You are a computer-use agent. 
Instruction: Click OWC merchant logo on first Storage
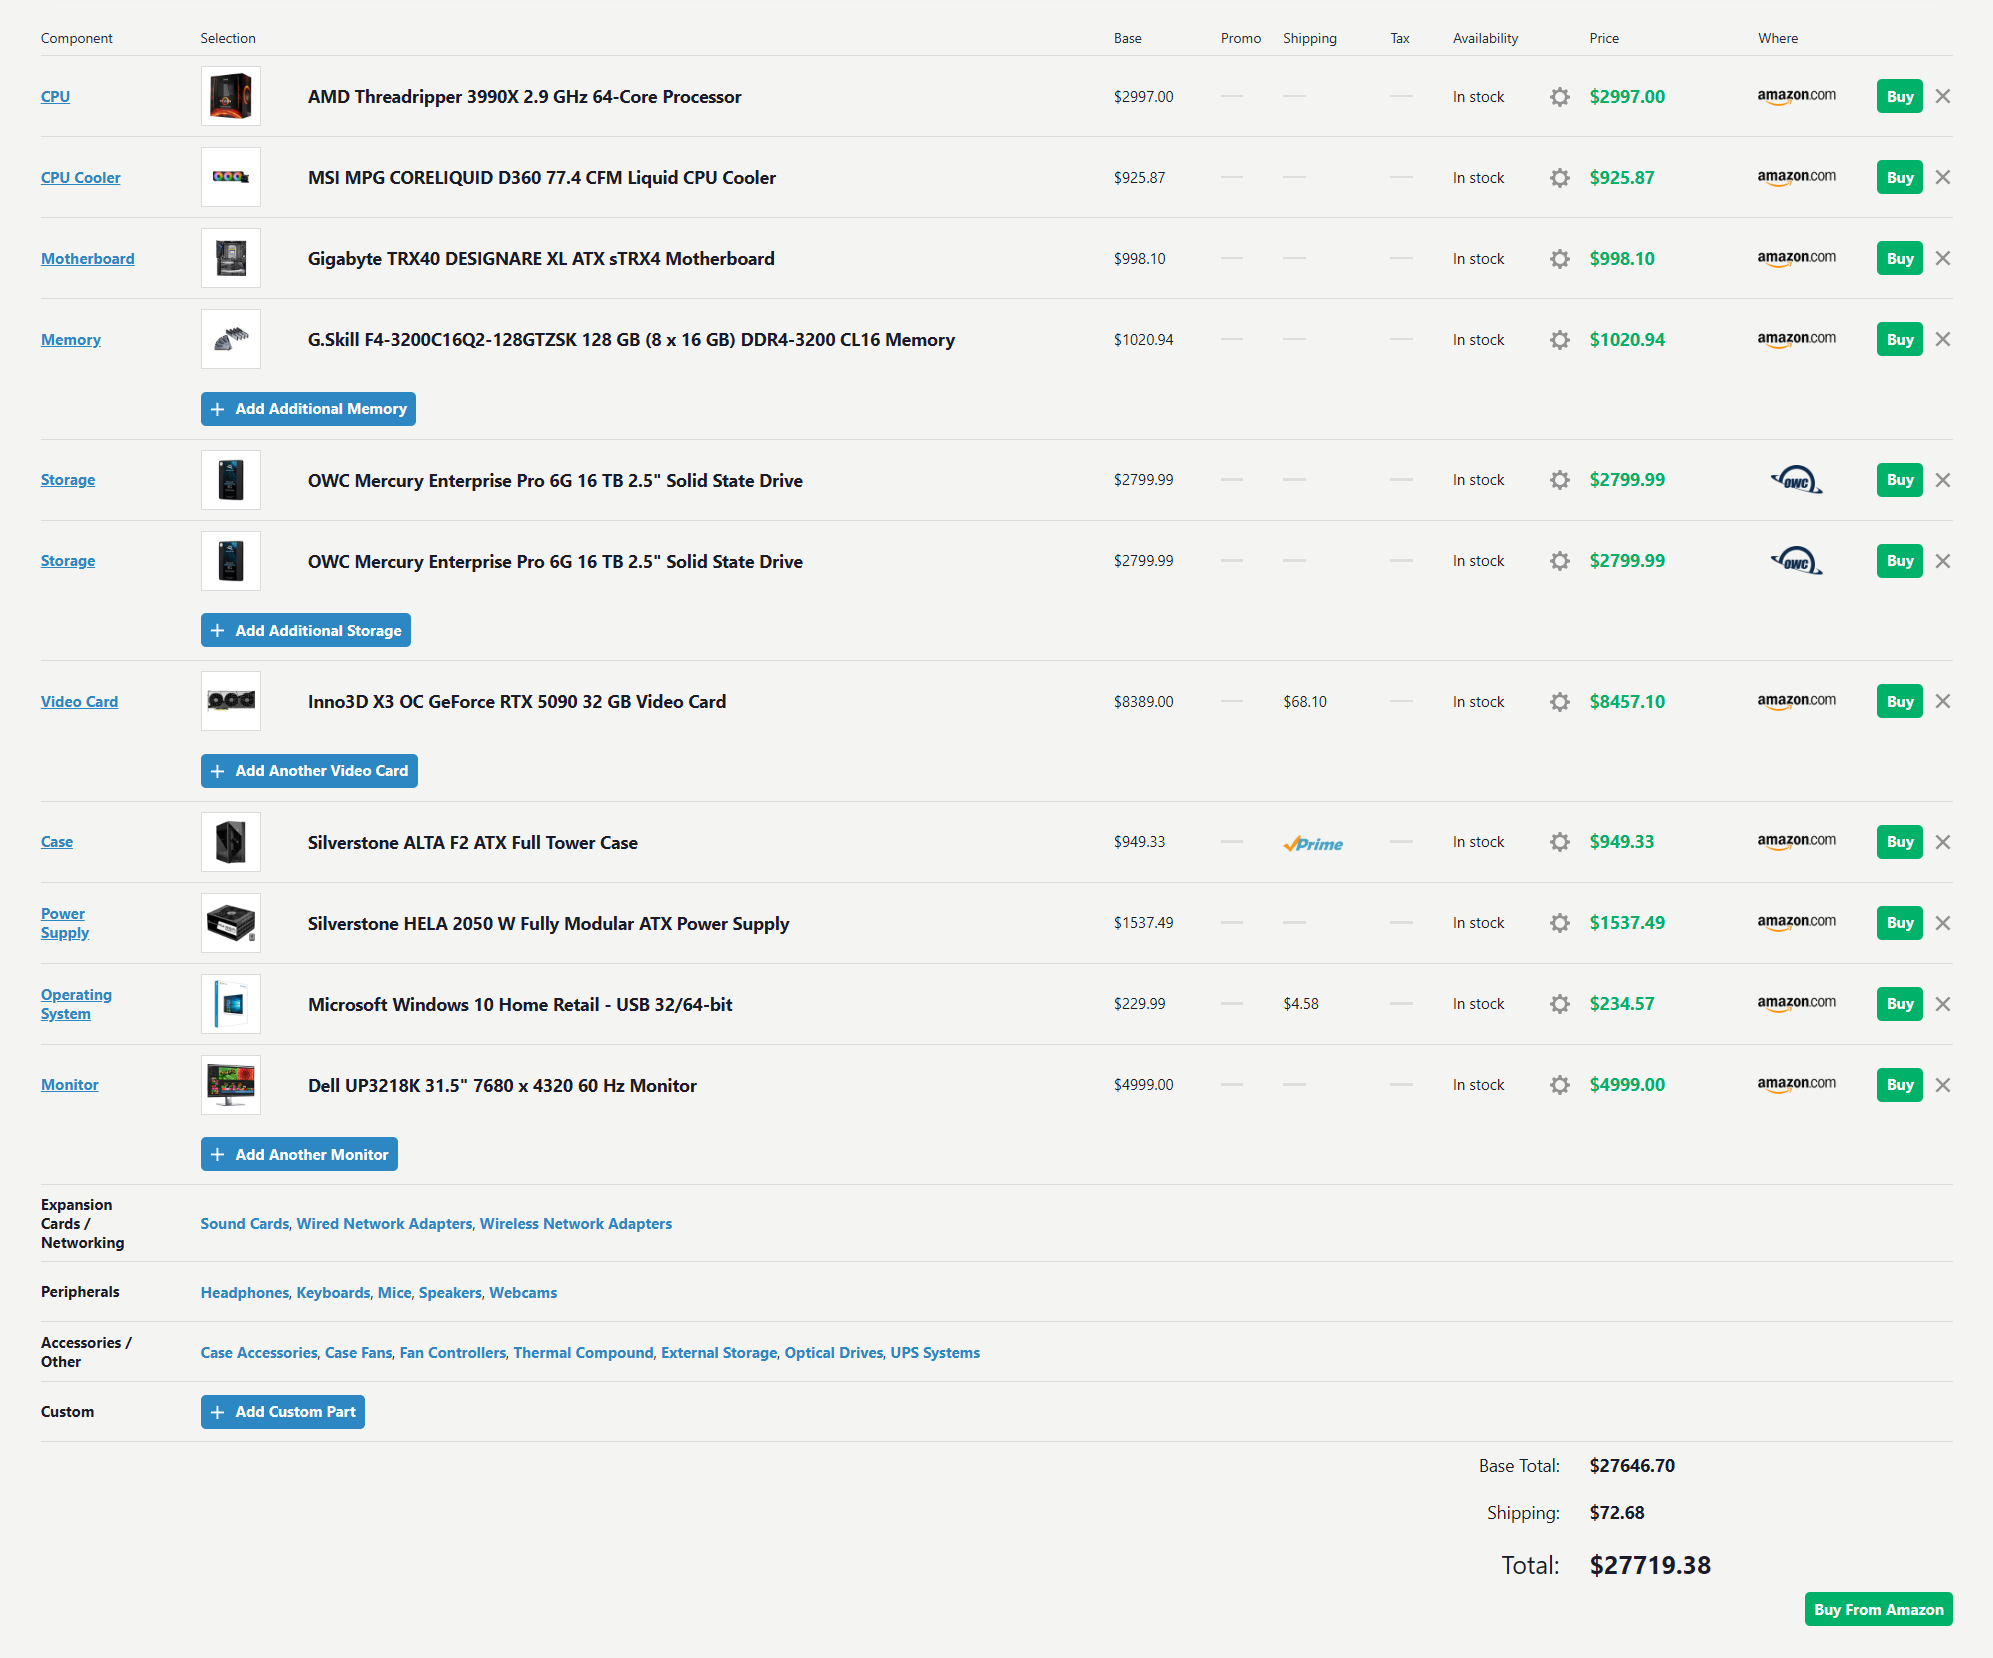pos(1796,480)
